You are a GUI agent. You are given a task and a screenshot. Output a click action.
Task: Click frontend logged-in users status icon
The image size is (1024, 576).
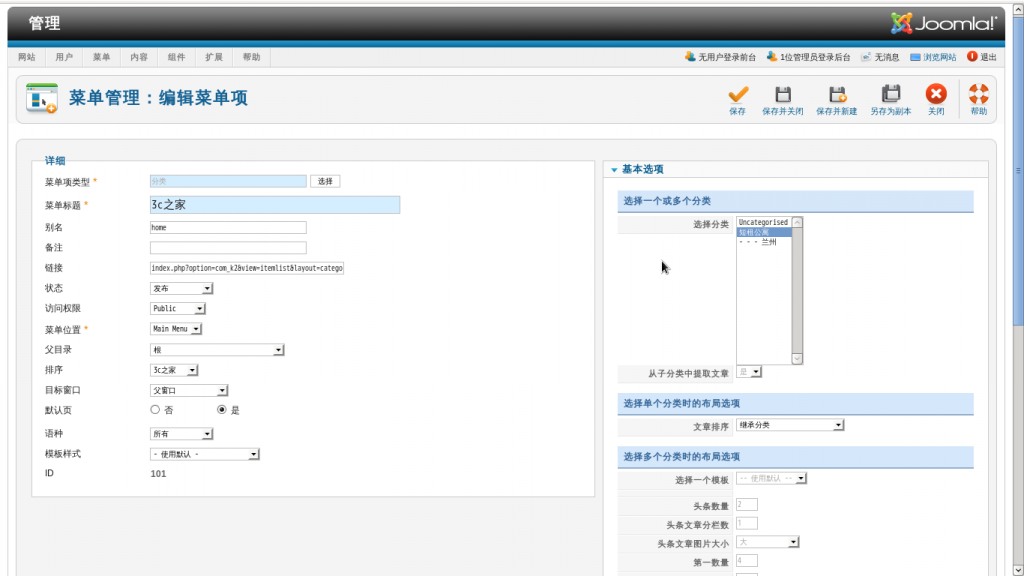tap(690, 57)
